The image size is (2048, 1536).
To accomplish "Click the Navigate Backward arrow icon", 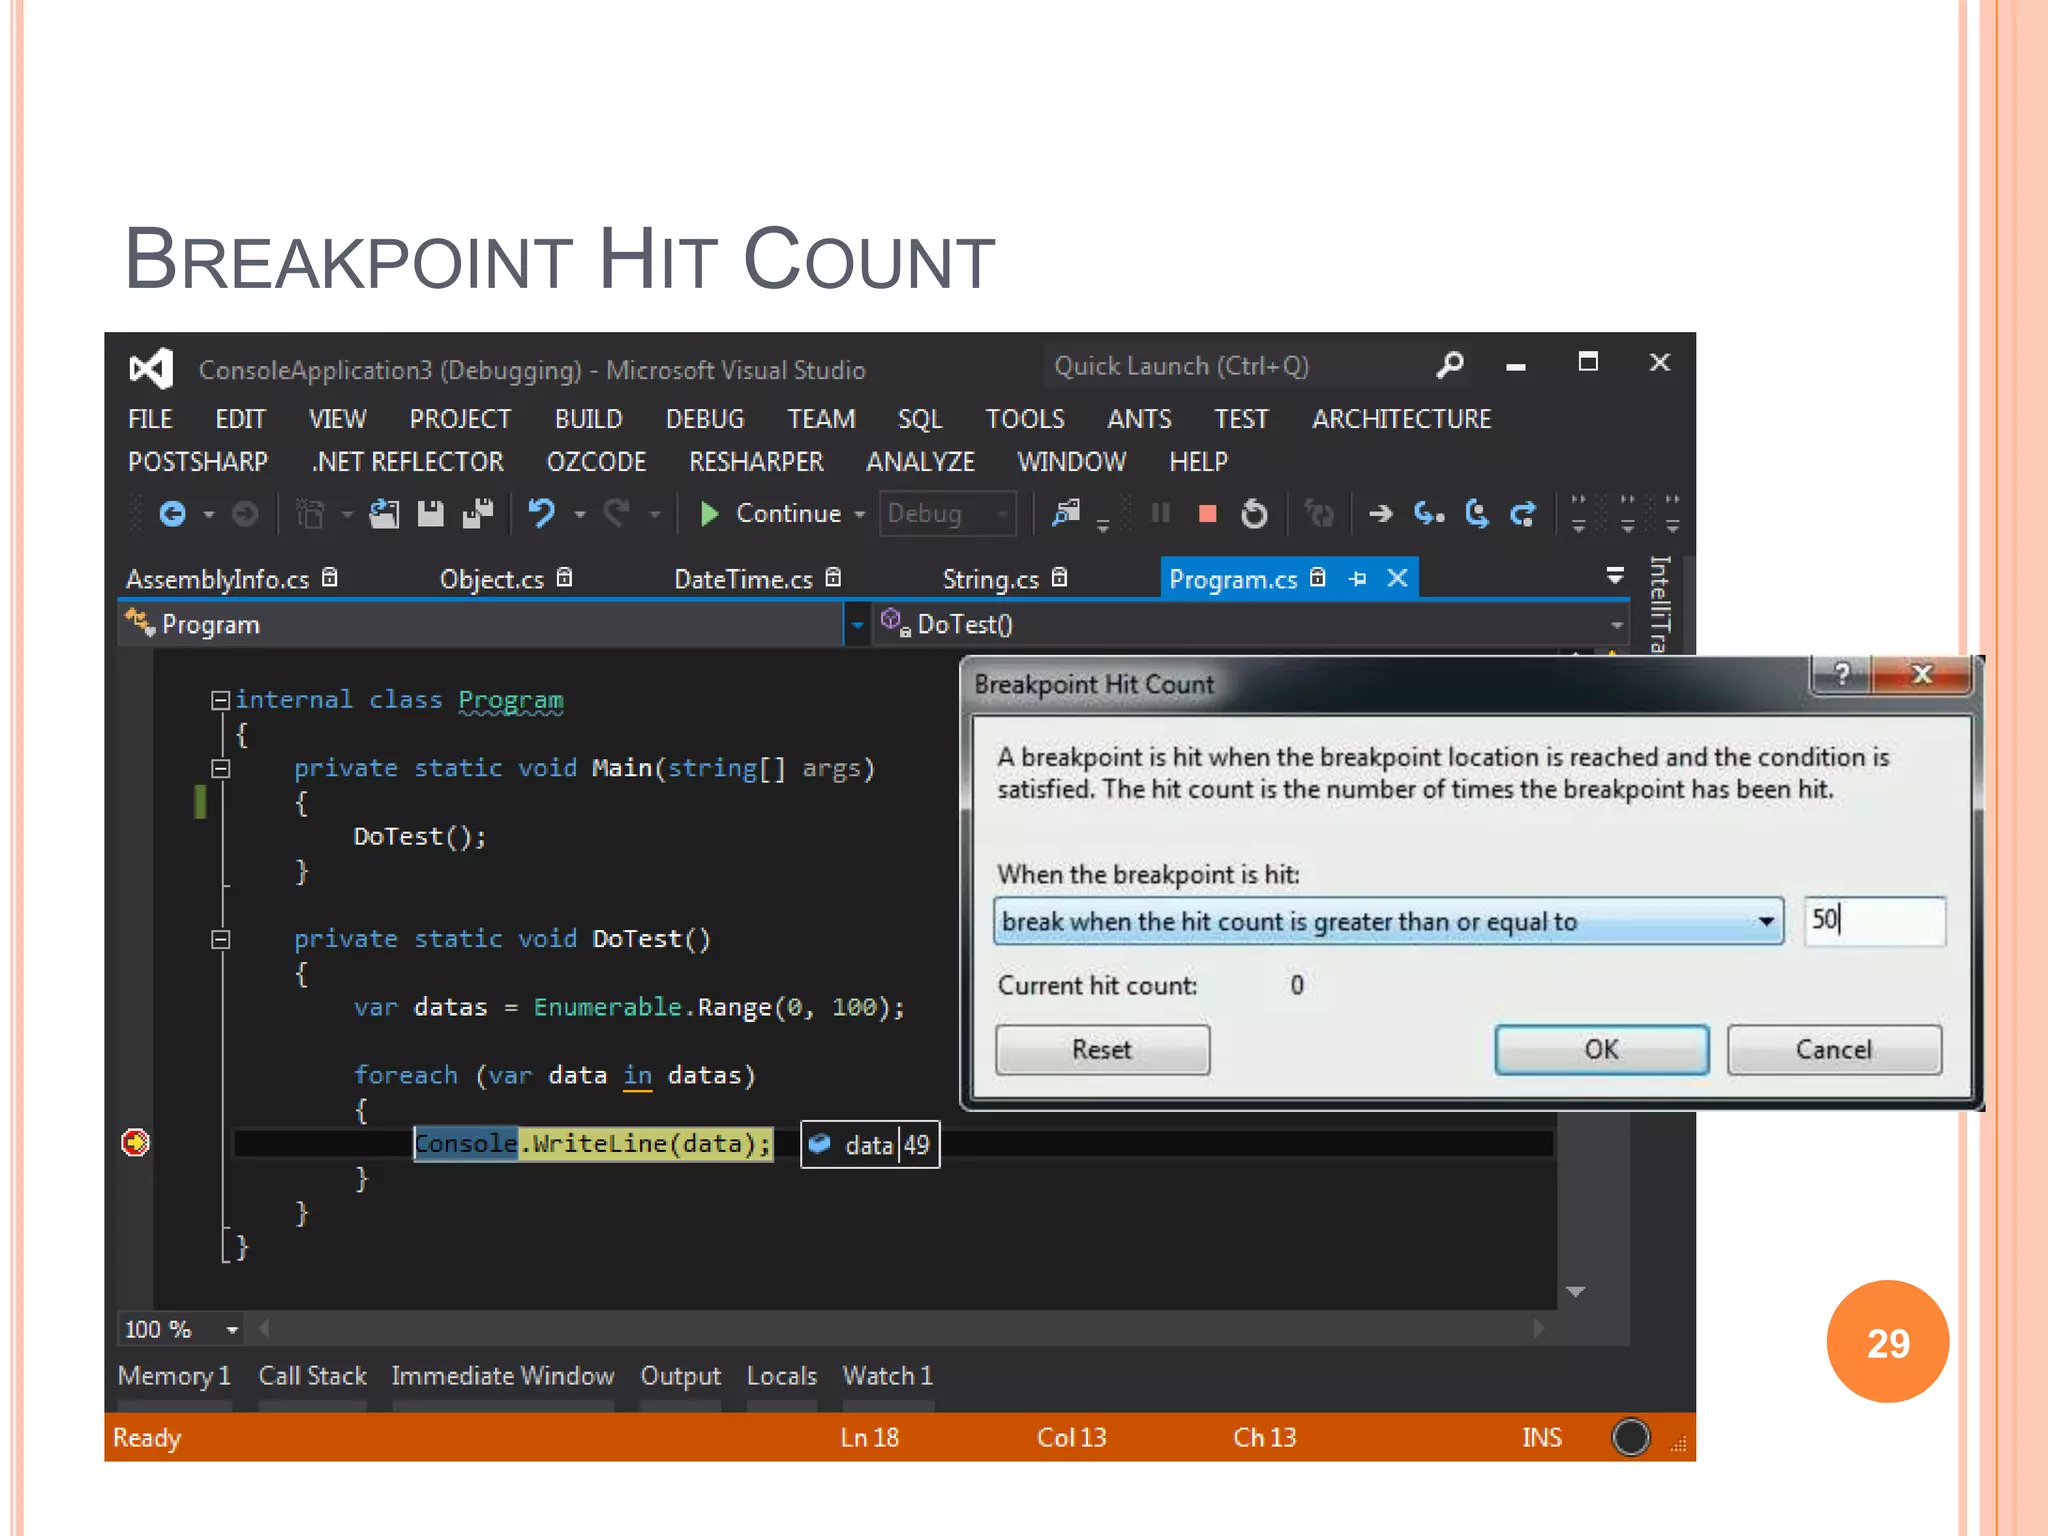I will 173,514.
